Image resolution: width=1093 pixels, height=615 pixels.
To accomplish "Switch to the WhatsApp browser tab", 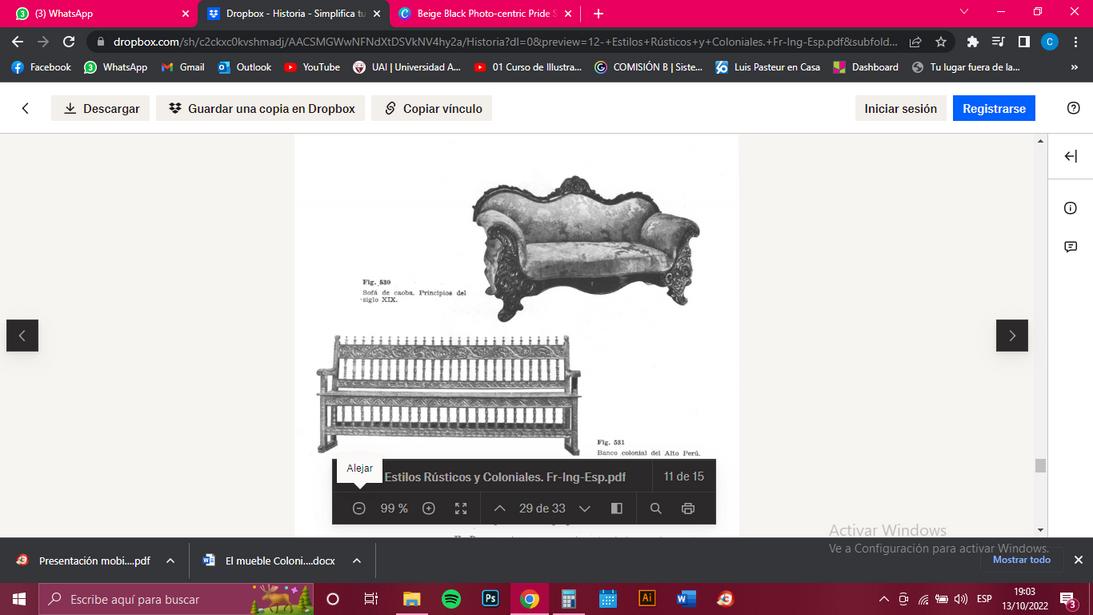I will tap(100, 13).
